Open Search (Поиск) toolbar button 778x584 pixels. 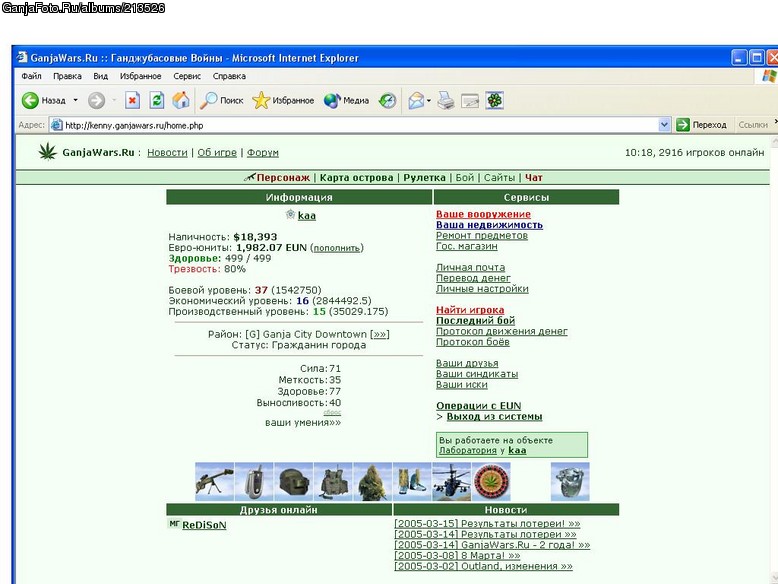coord(222,100)
